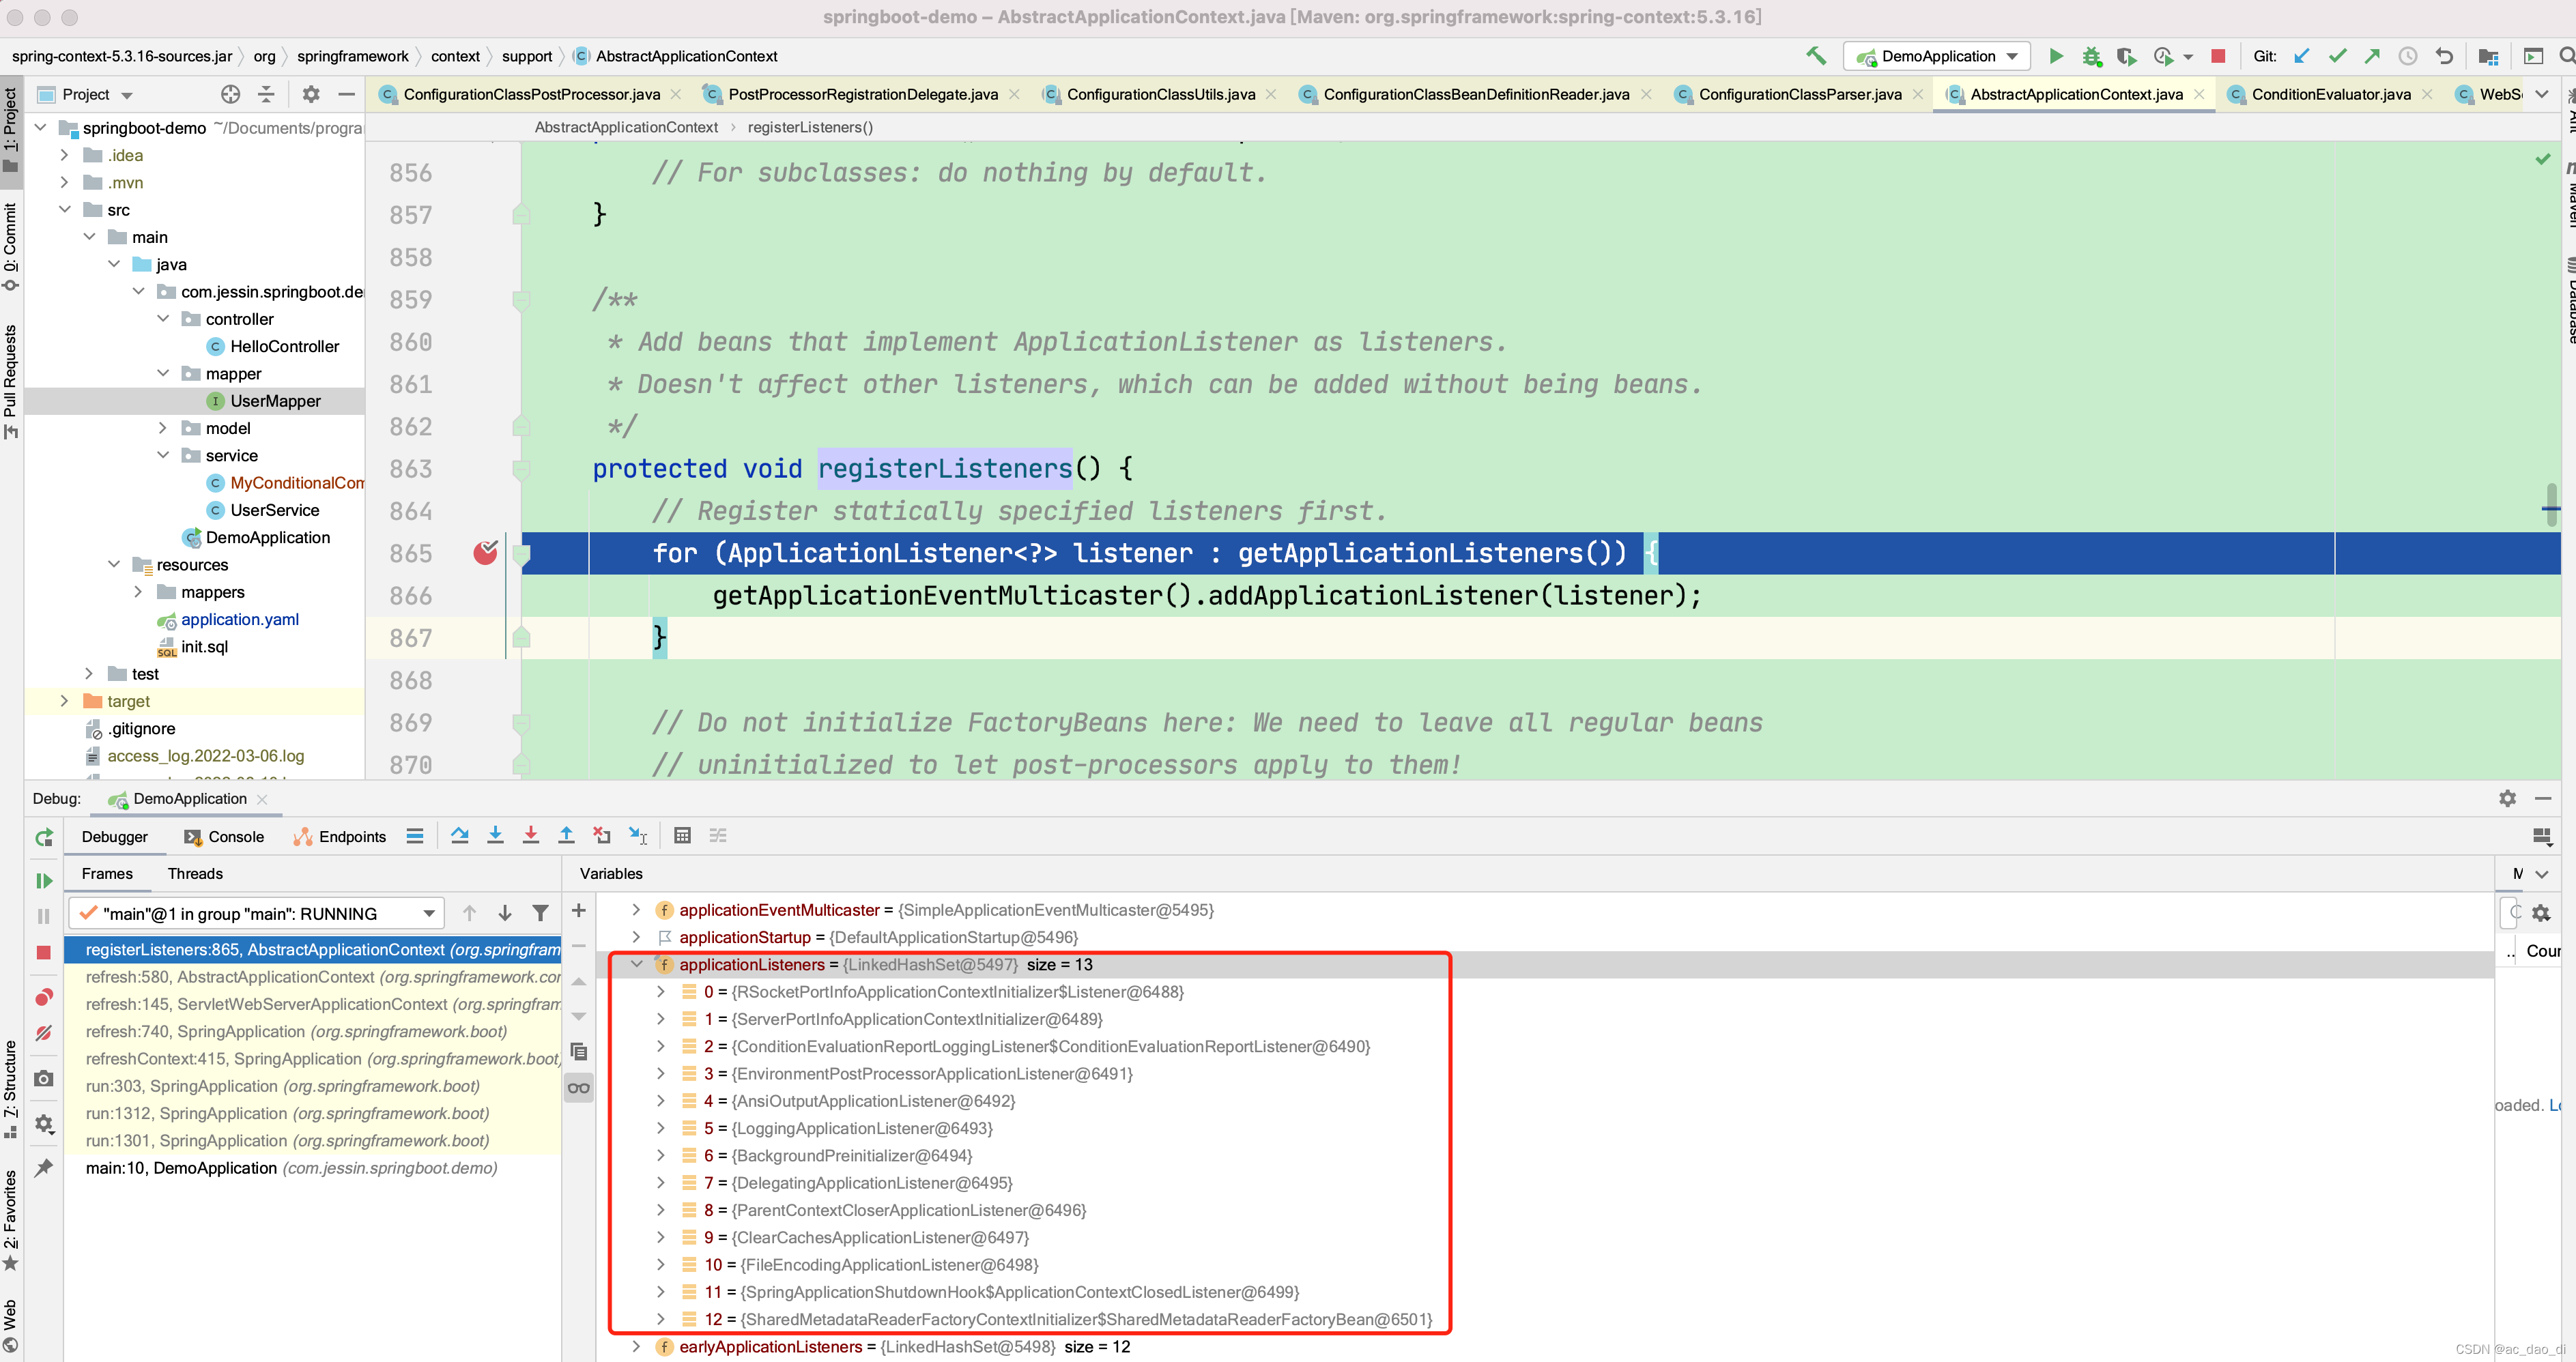Click Resume Program green icon
Screen dimensions: 2576x1362
click(x=44, y=880)
